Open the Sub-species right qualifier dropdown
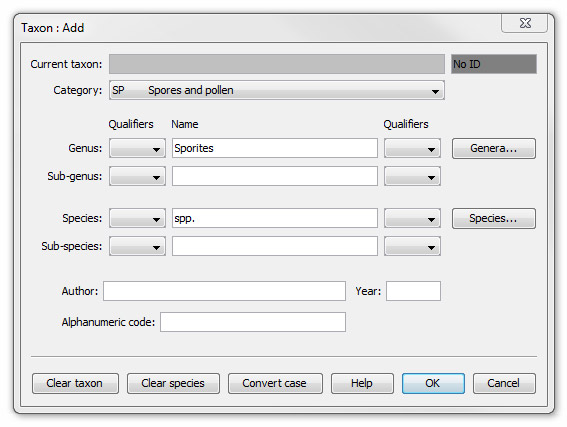This screenshot has height=427, width=567. [412, 247]
